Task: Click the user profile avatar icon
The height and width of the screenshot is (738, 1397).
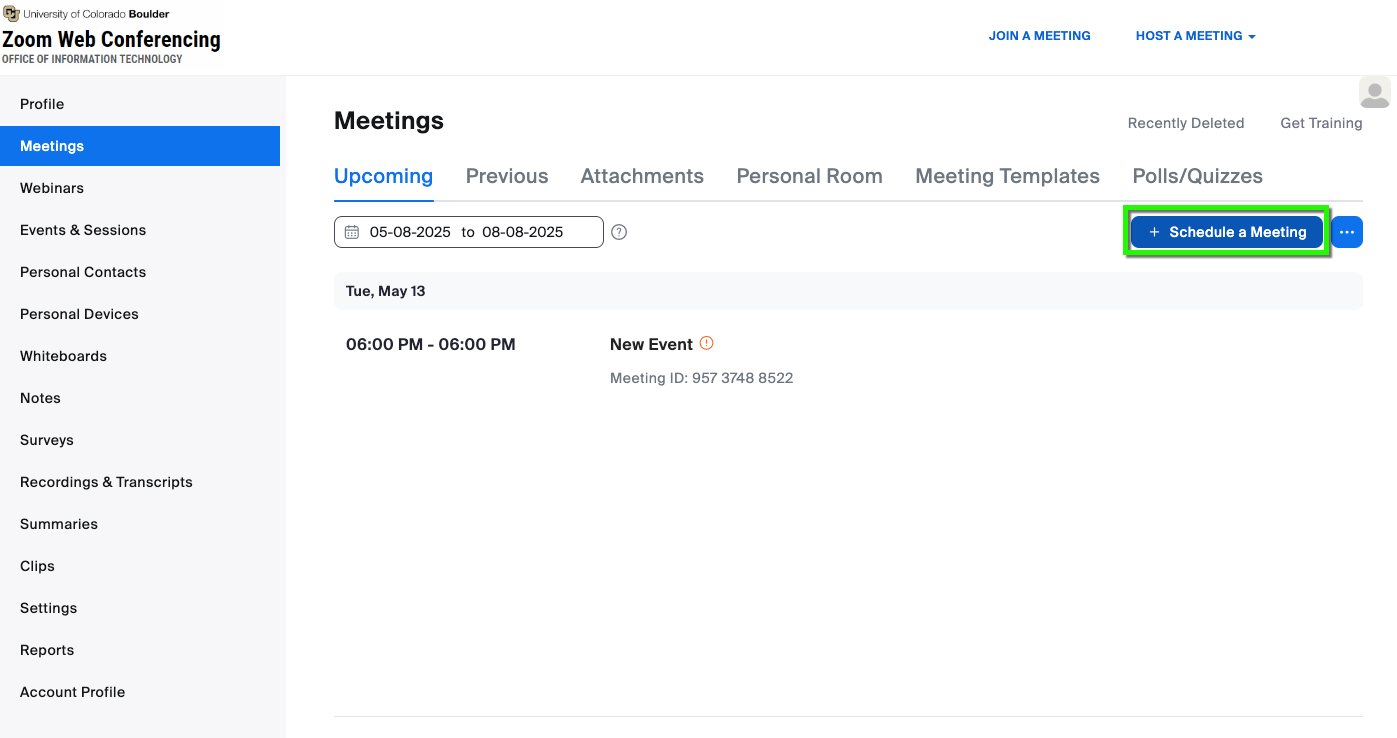Action: pyautogui.click(x=1375, y=93)
